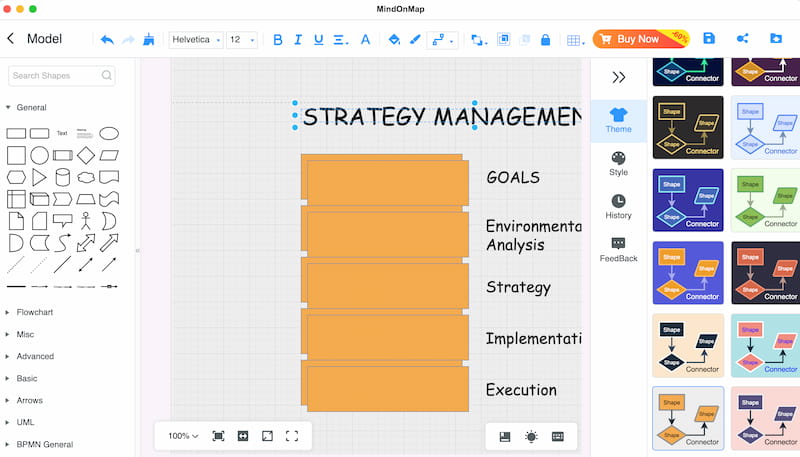Toggle underline formatting
Image resolution: width=800 pixels, height=457 pixels.
point(318,39)
